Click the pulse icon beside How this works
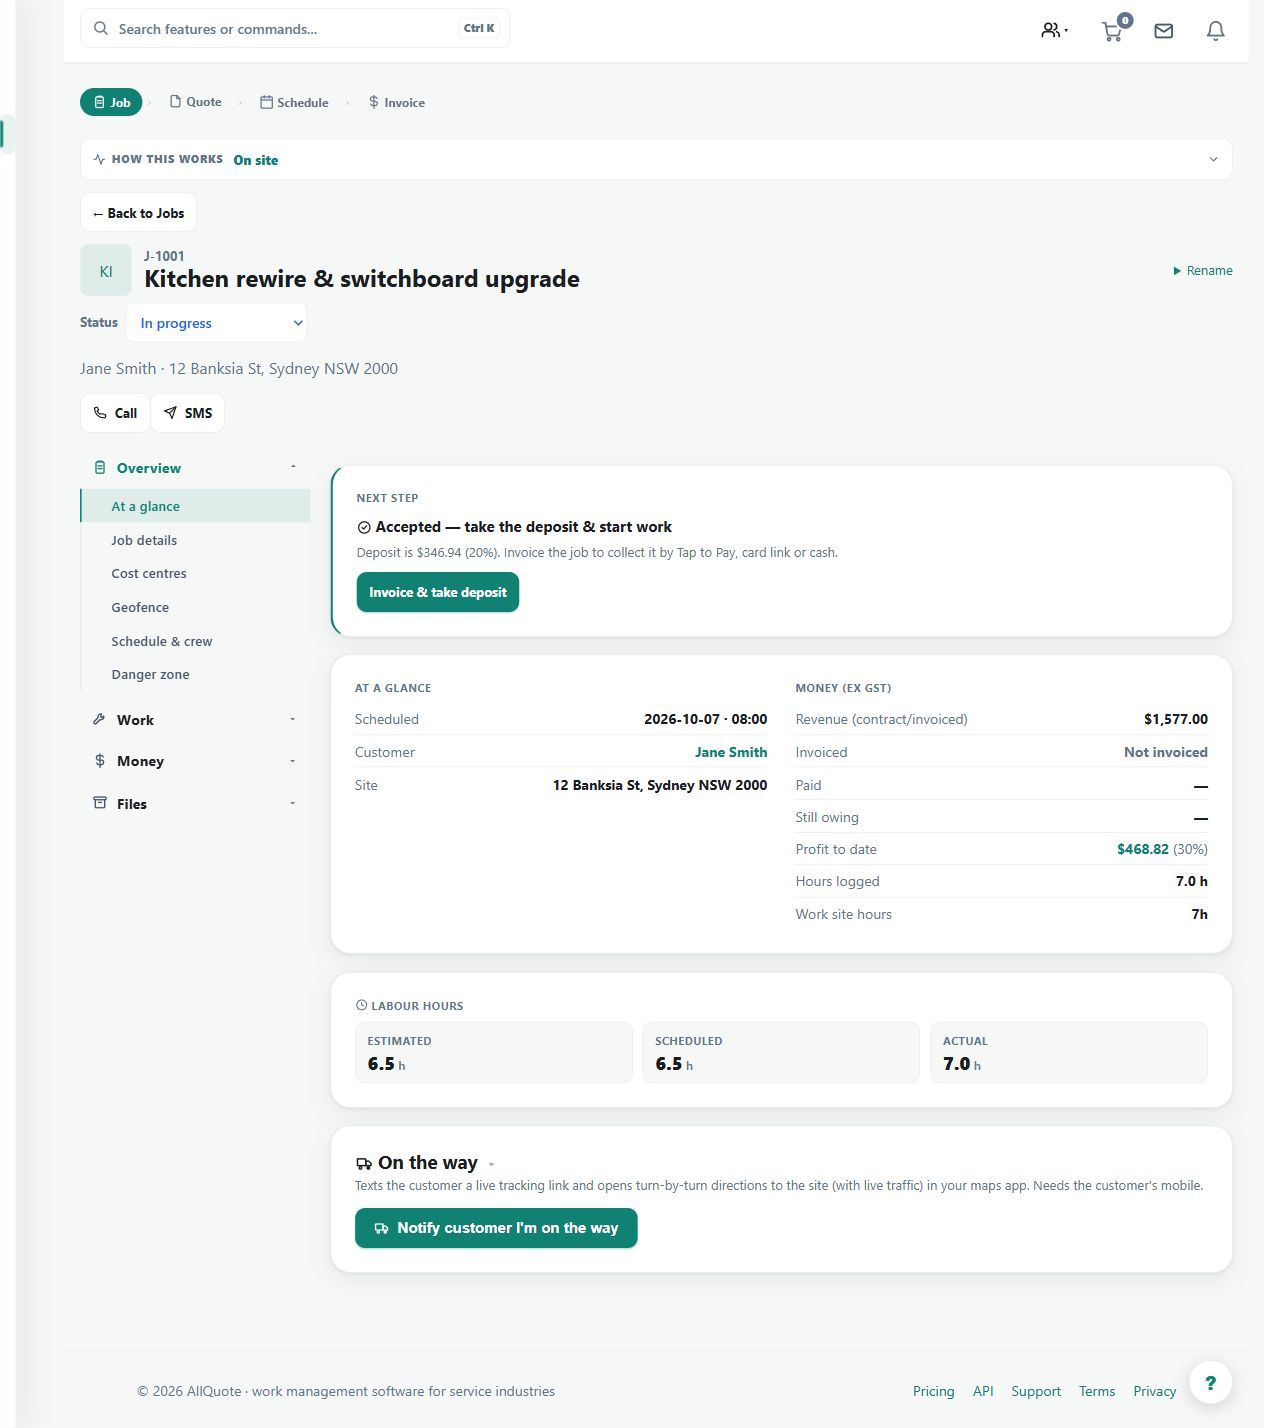 pyautogui.click(x=99, y=159)
